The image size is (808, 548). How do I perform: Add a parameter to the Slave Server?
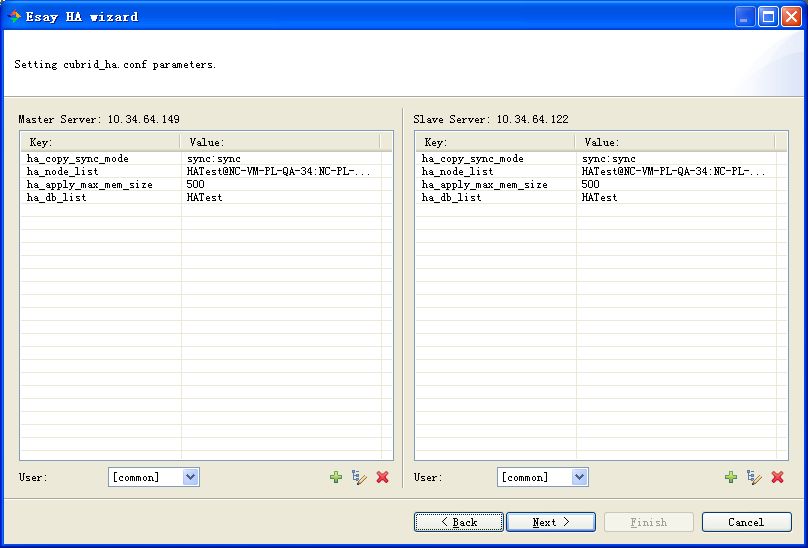pos(731,478)
